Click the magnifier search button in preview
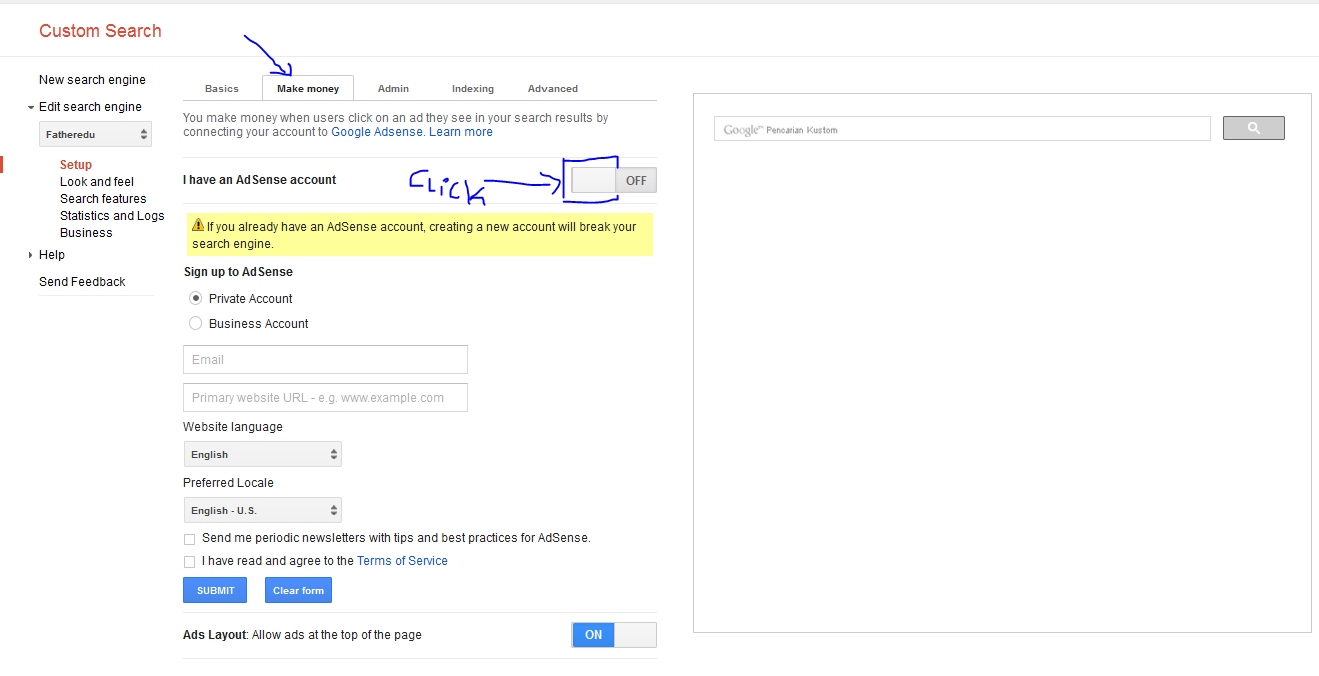This screenshot has height=676, width=1319. [1253, 128]
